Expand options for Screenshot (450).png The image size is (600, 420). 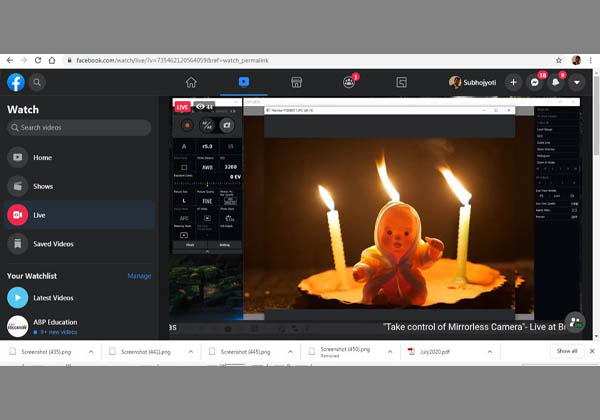click(x=390, y=352)
